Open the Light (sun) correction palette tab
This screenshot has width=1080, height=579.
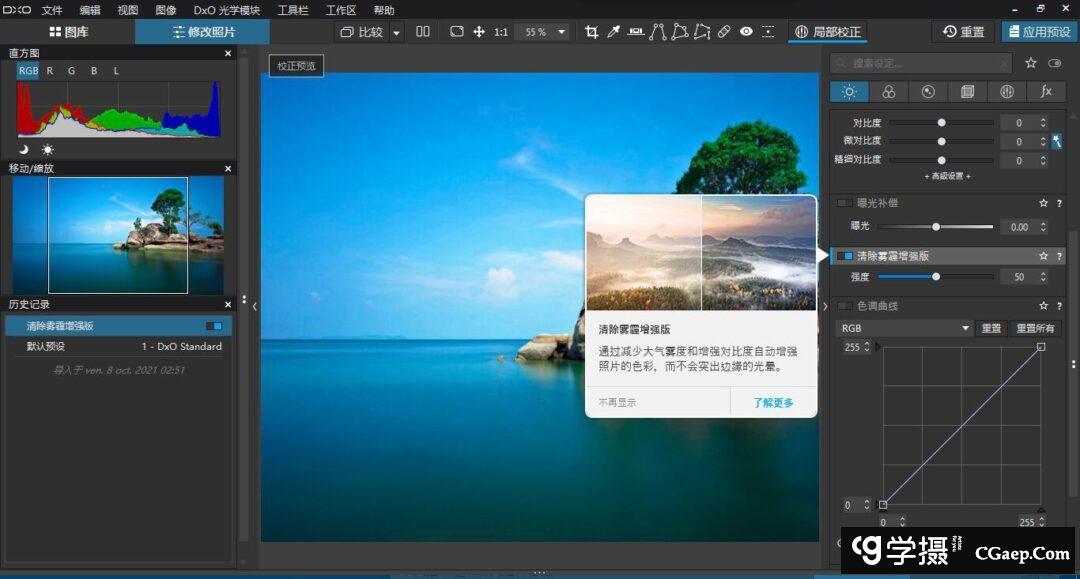(849, 92)
